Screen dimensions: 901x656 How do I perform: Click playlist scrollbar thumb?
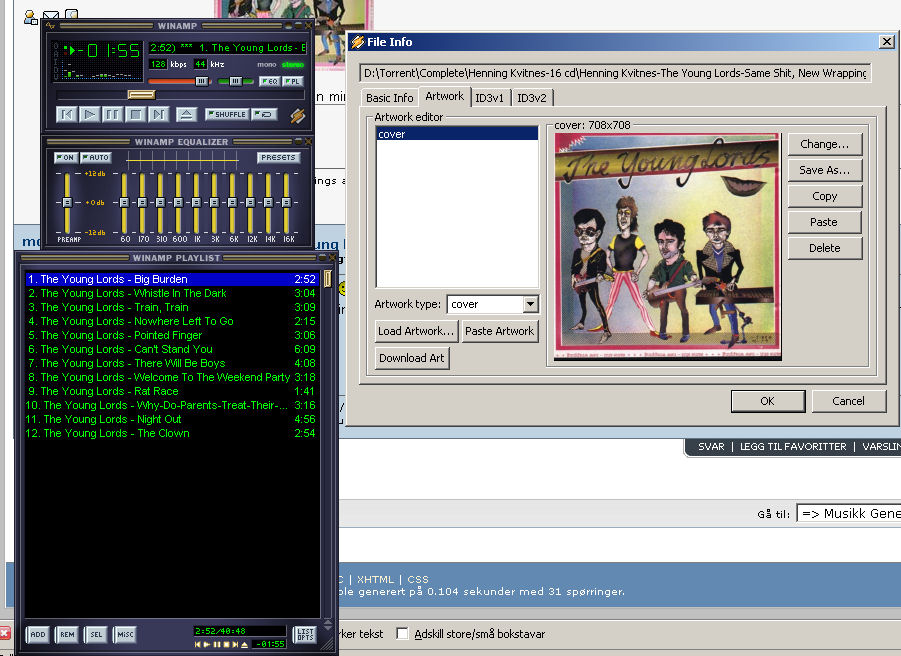(328, 279)
